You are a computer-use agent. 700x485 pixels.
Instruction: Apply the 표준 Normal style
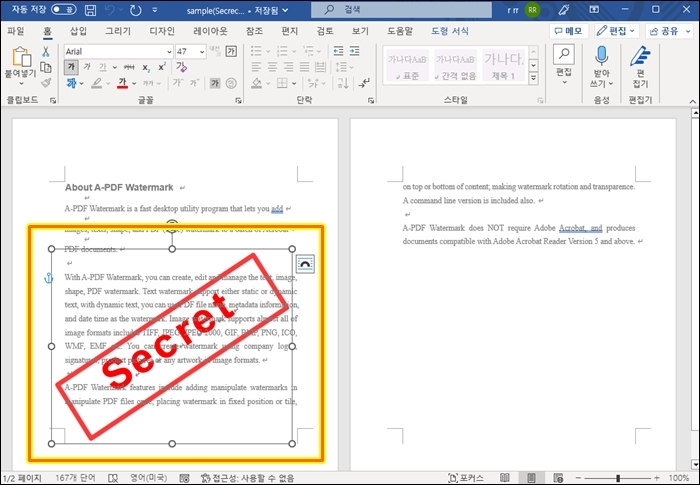[407, 65]
